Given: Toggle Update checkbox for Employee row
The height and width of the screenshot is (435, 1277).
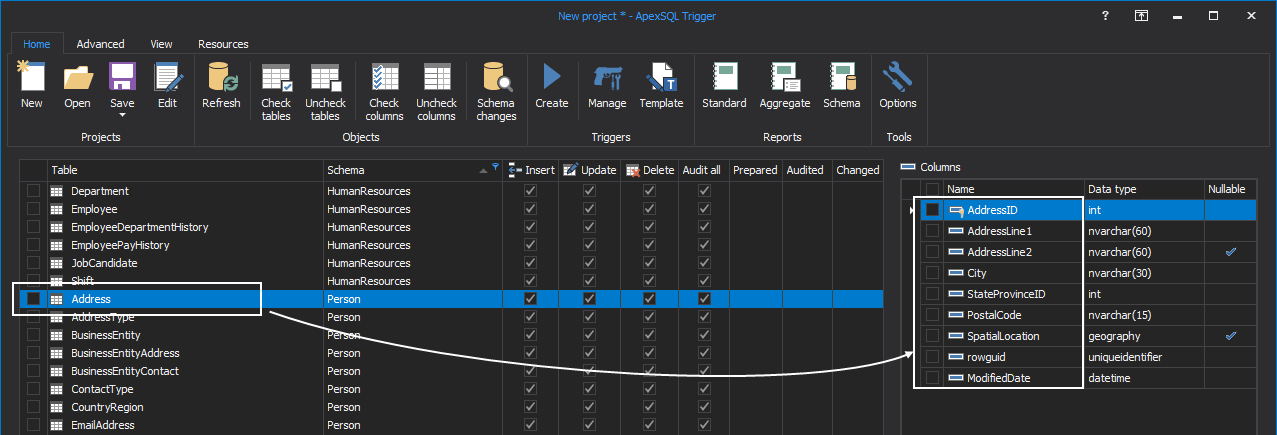Looking at the screenshot, I should click(589, 209).
